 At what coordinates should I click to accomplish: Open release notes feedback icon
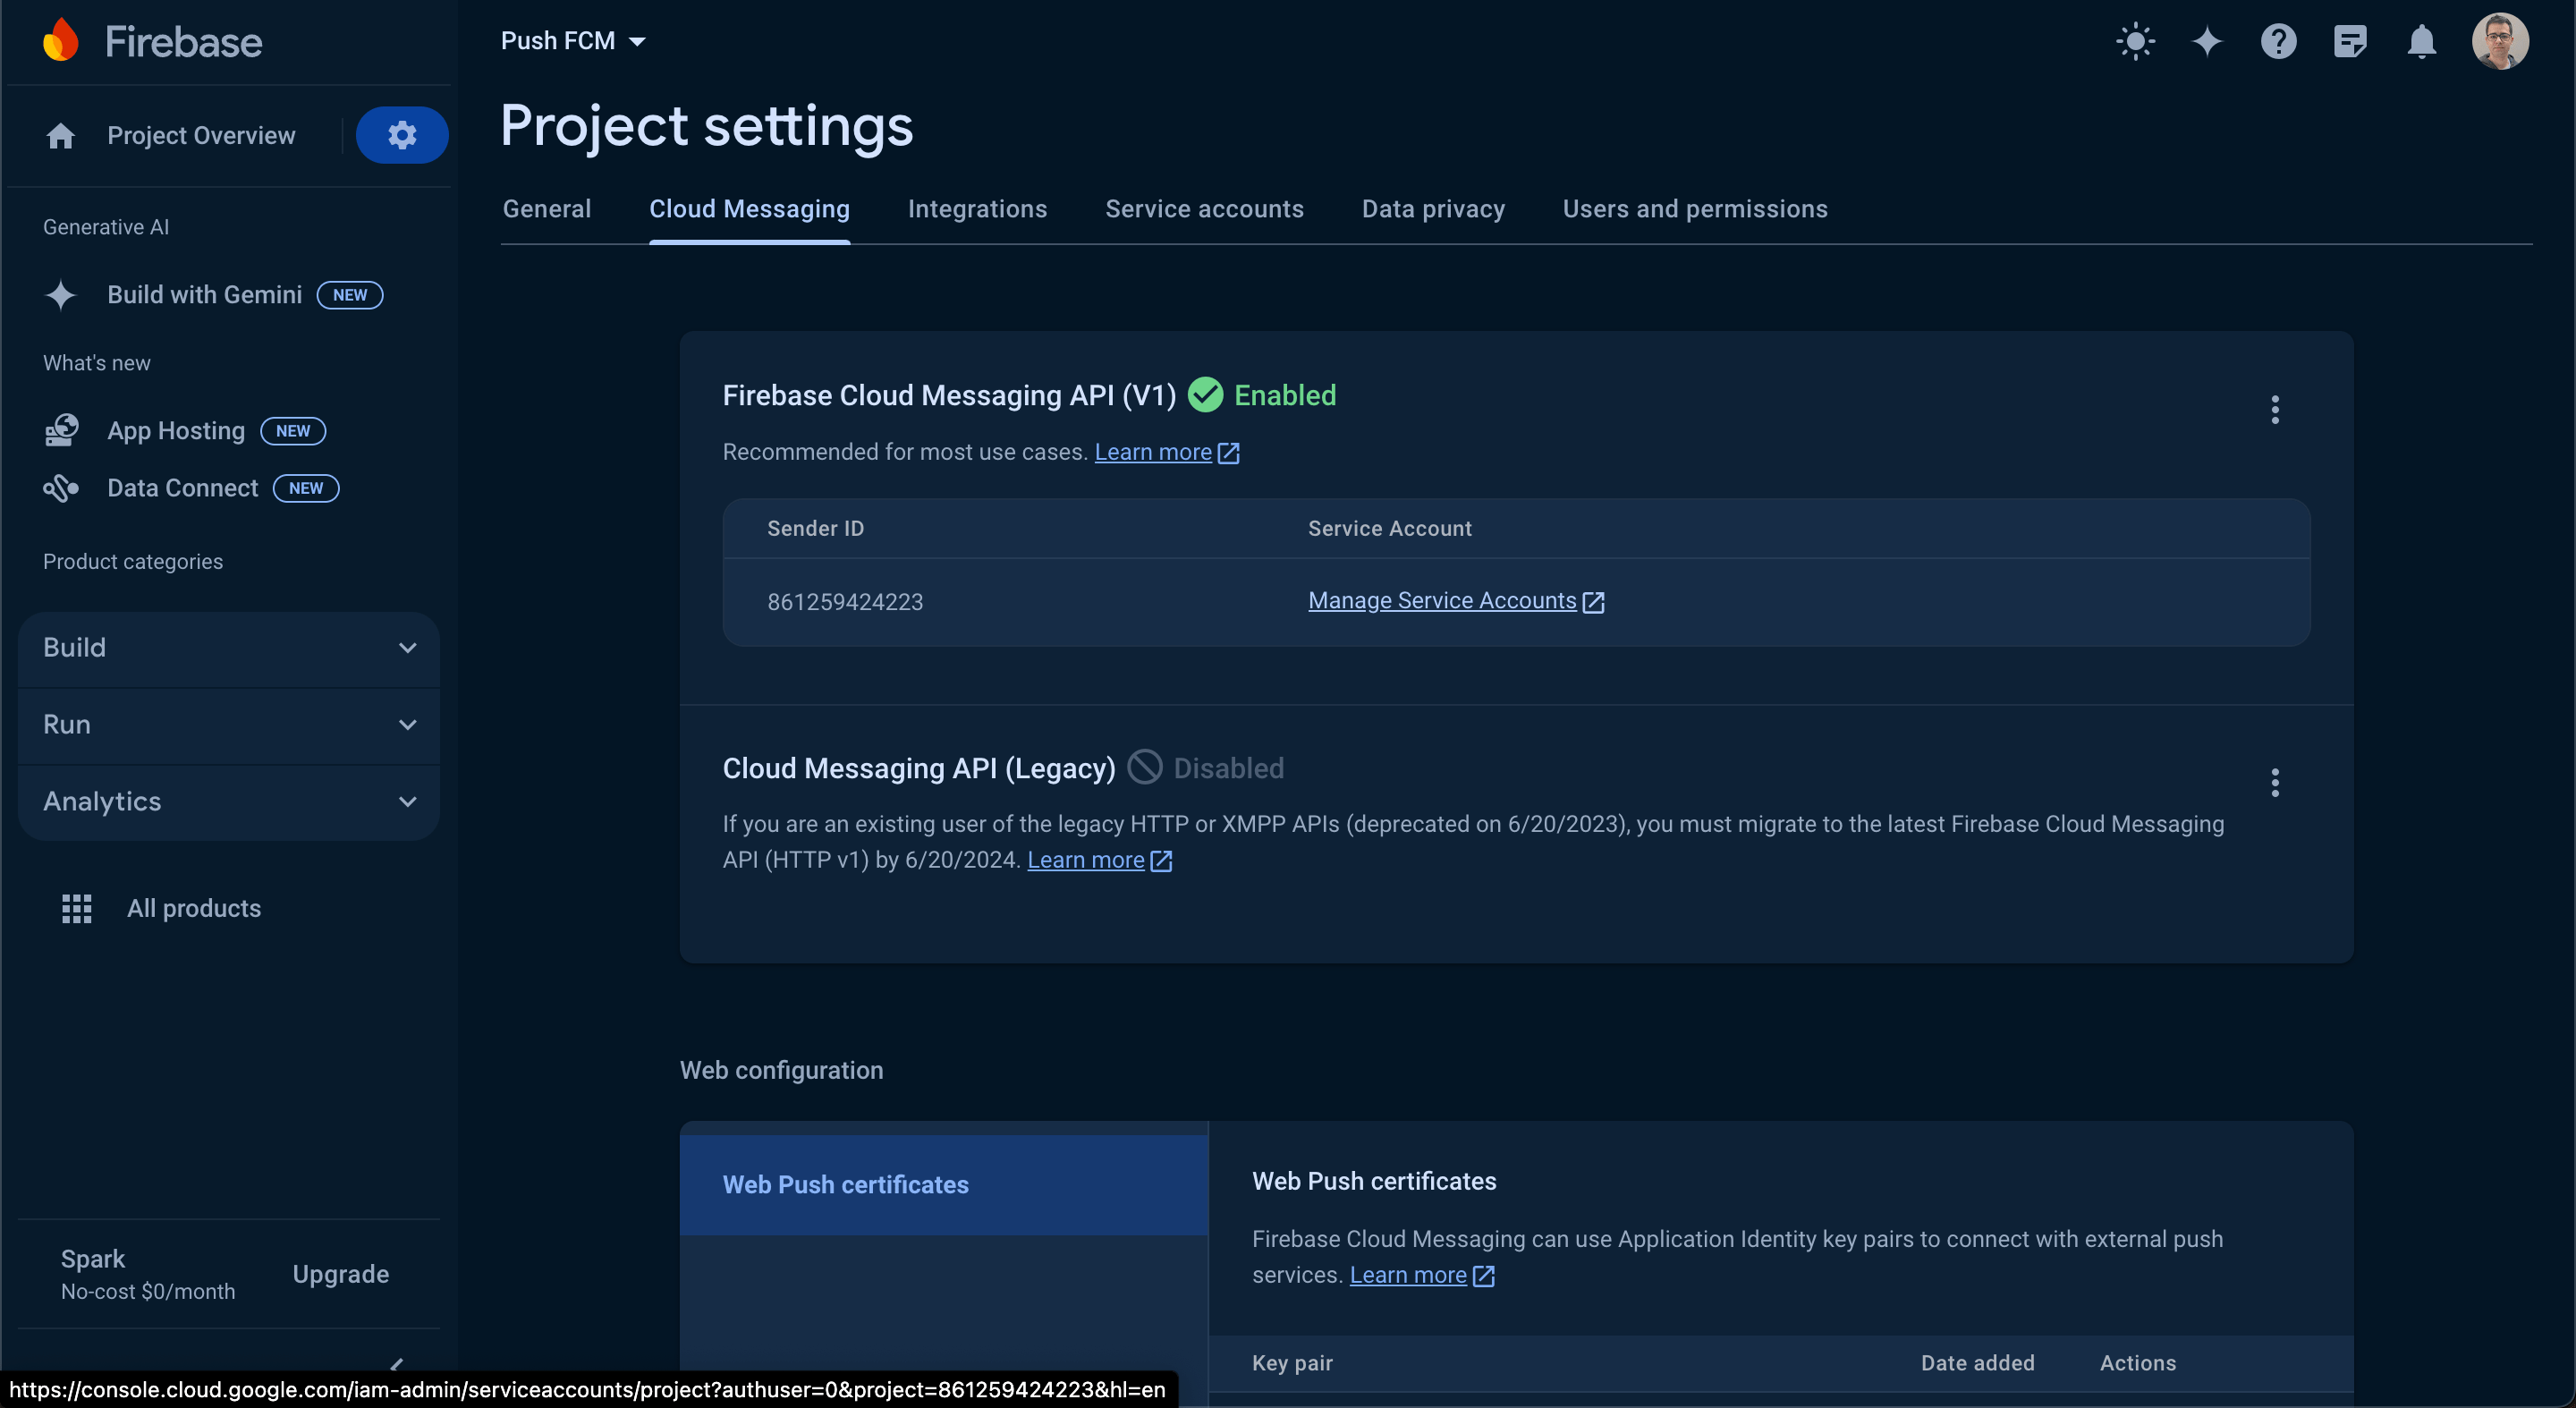(x=2350, y=42)
